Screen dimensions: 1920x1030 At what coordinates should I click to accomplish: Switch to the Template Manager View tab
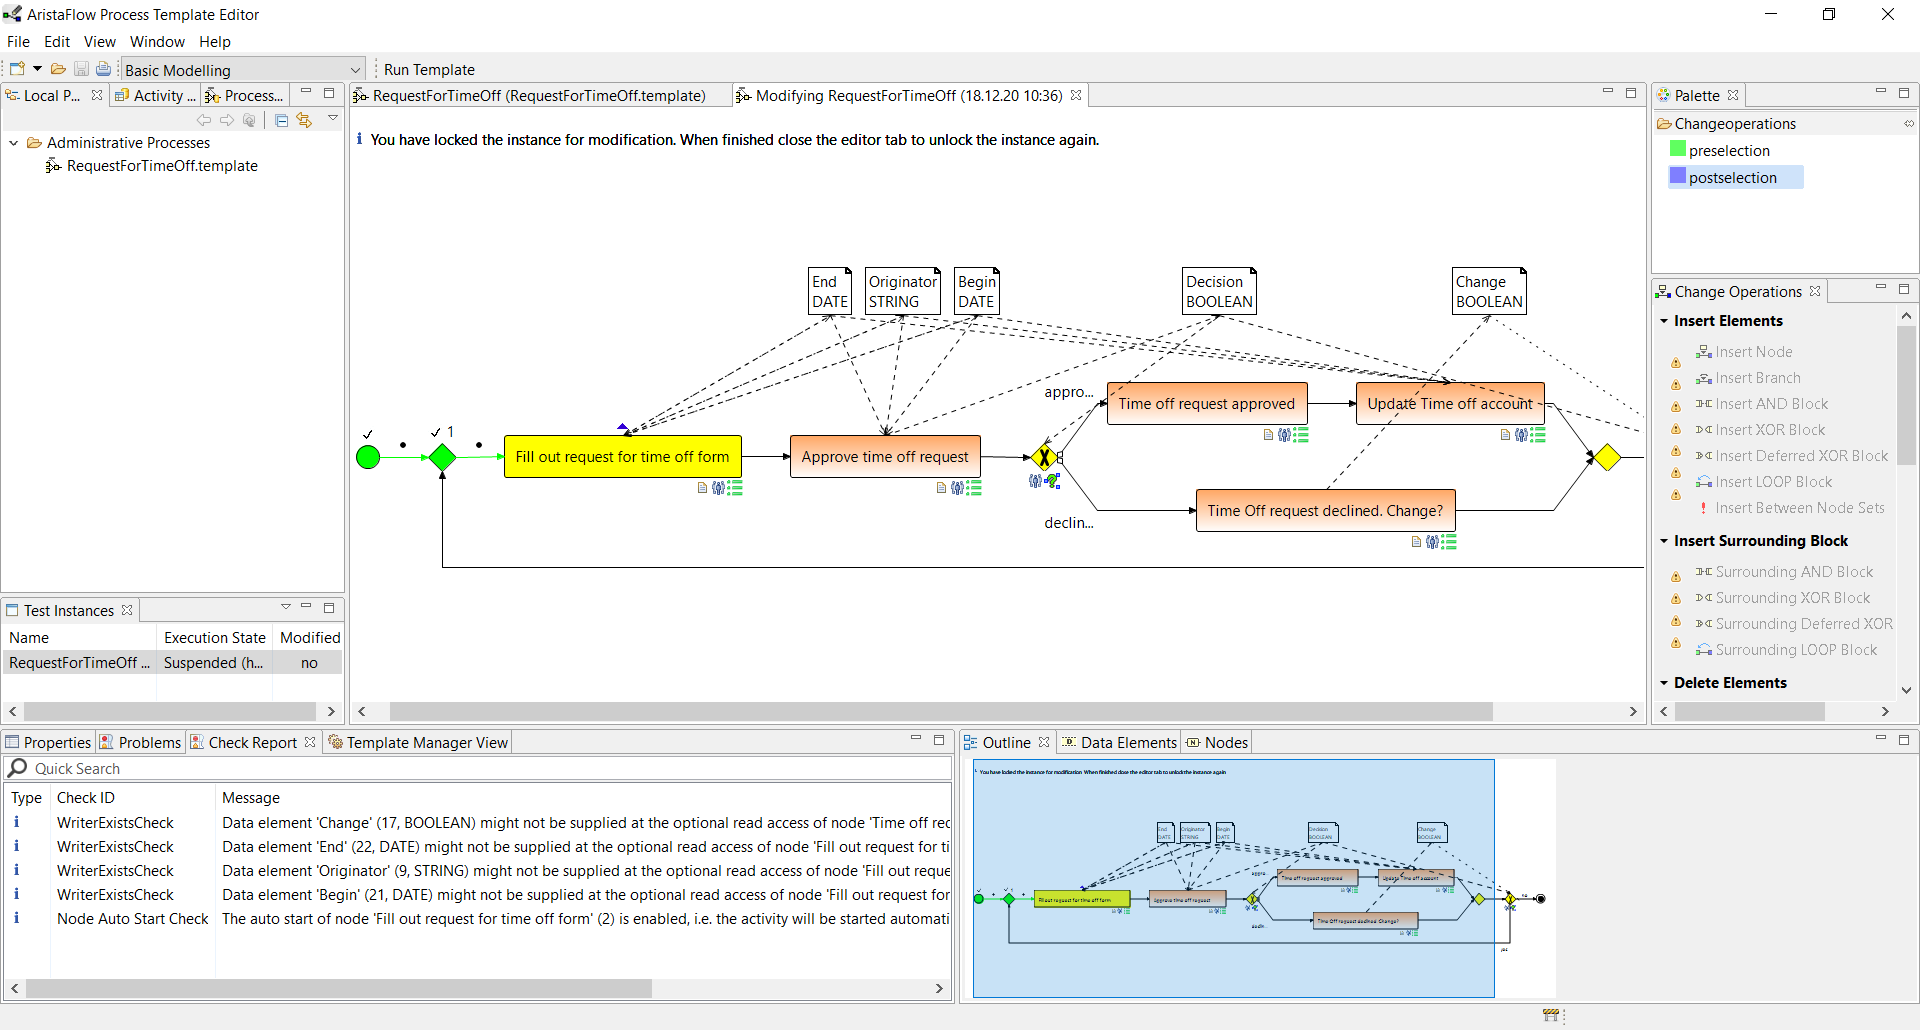point(418,742)
